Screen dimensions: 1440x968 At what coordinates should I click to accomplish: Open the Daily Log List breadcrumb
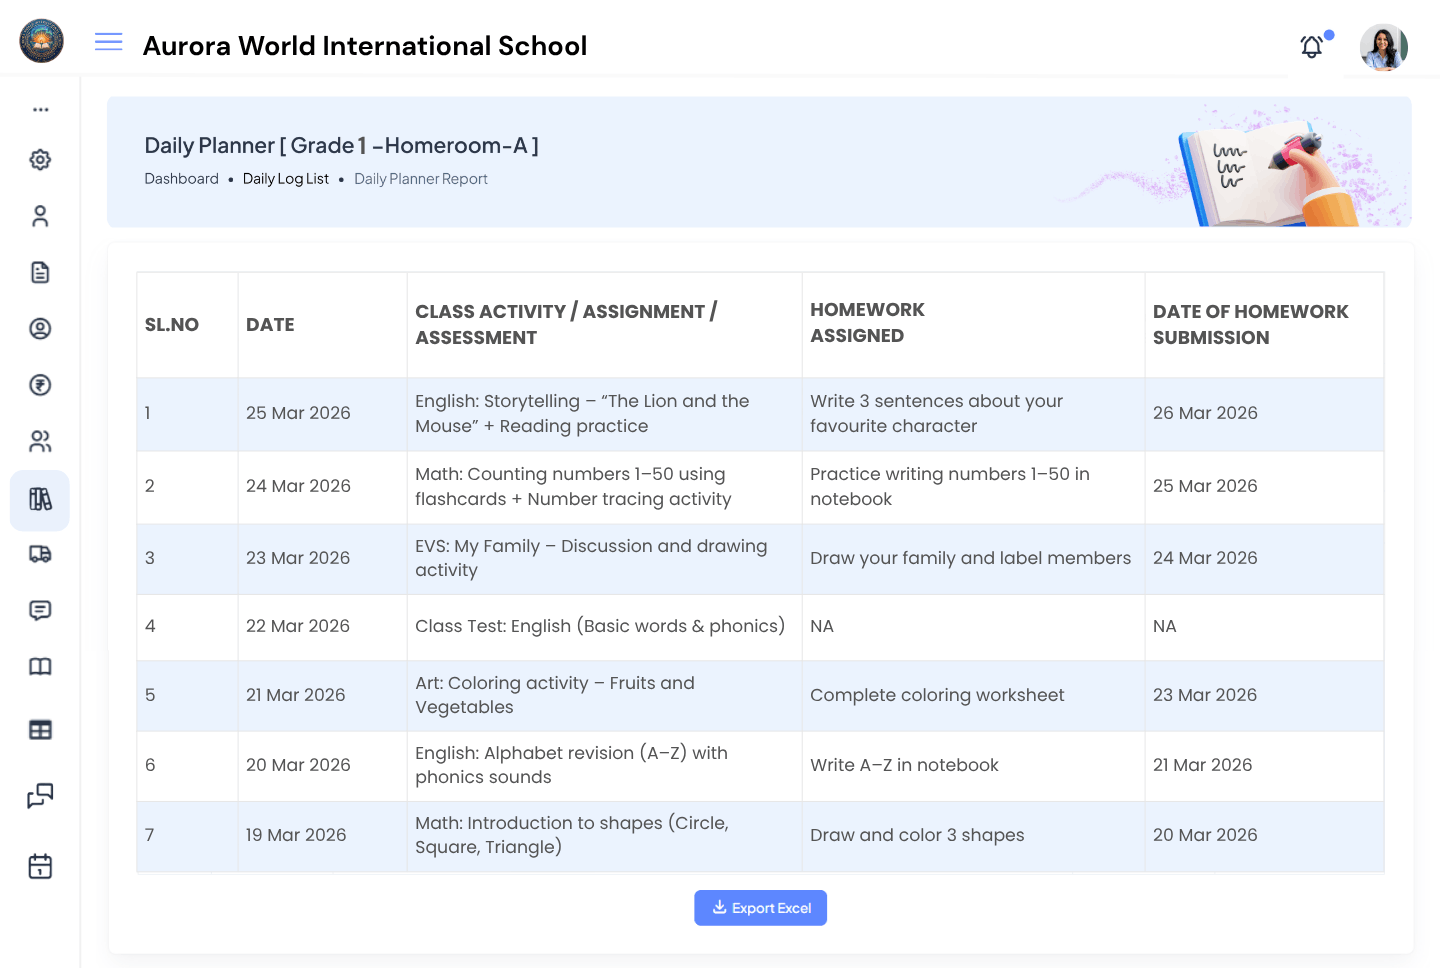285,178
